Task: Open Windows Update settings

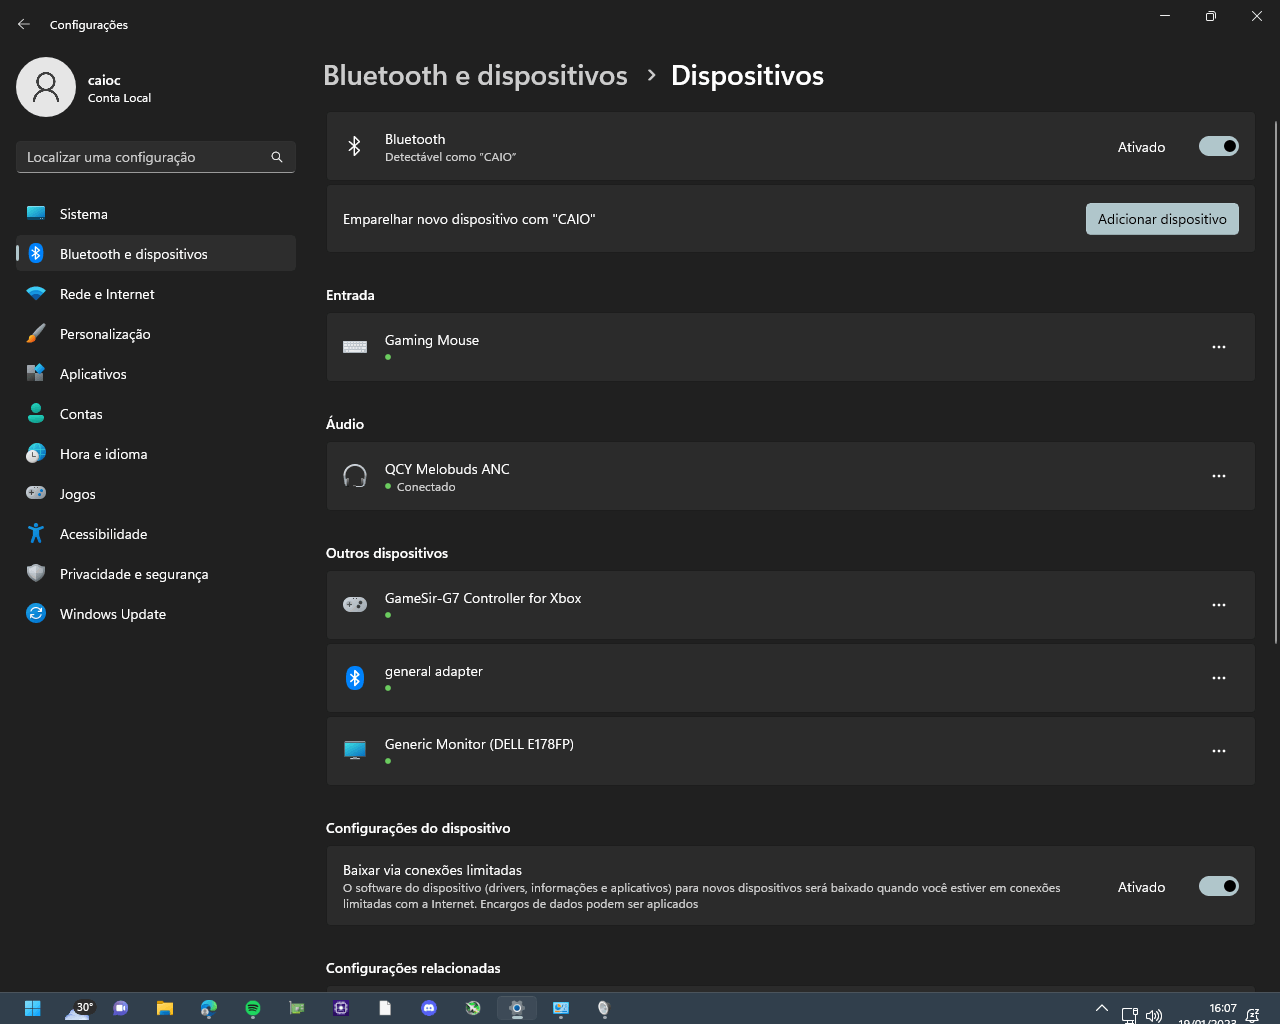Action: click(156, 614)
